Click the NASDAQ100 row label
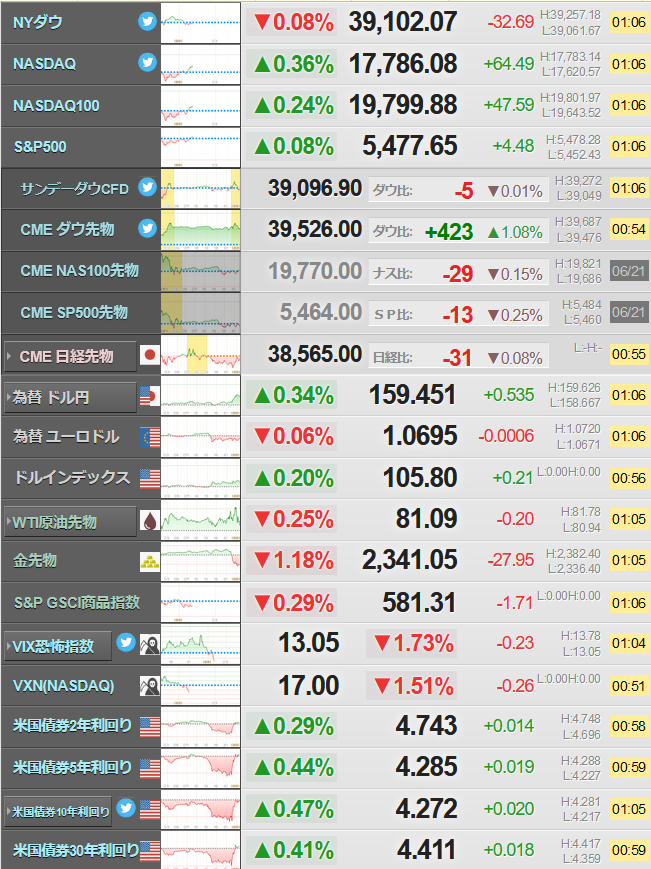The width and height of the screenshot is (651, 869). (x=56, y=105)
